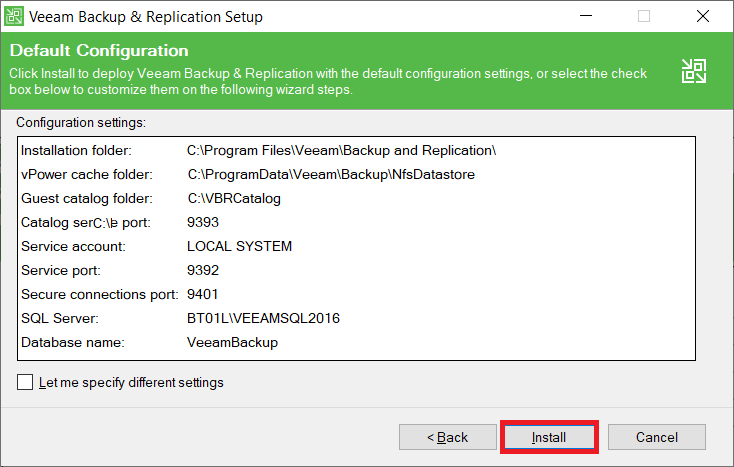This screenshot has width=734, height=467.
Task: Click the Service port value 9392
Action: point(202,270)
